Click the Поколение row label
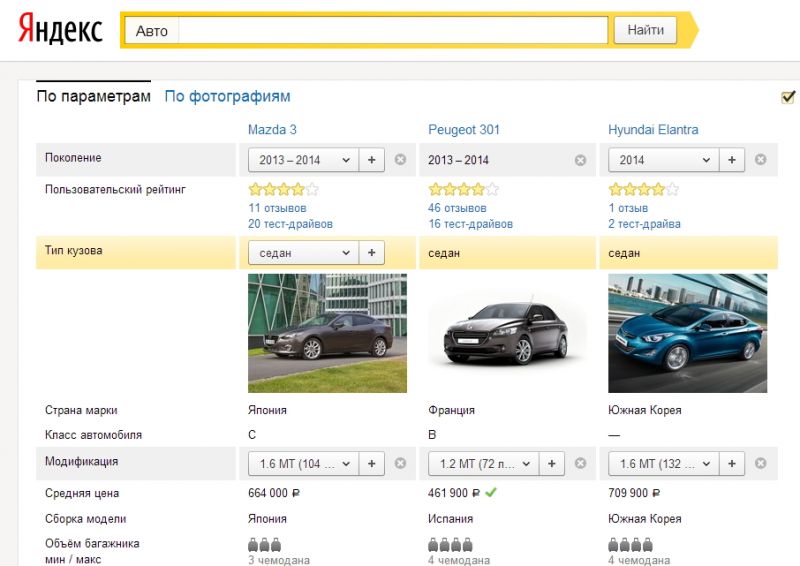The image size is (800, 566). click(x=73, y=158)
